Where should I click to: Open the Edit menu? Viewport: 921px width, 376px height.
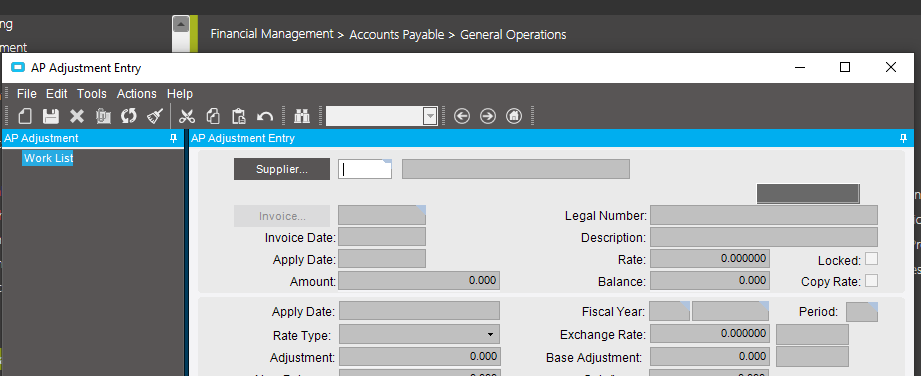[x=57, y=93]
